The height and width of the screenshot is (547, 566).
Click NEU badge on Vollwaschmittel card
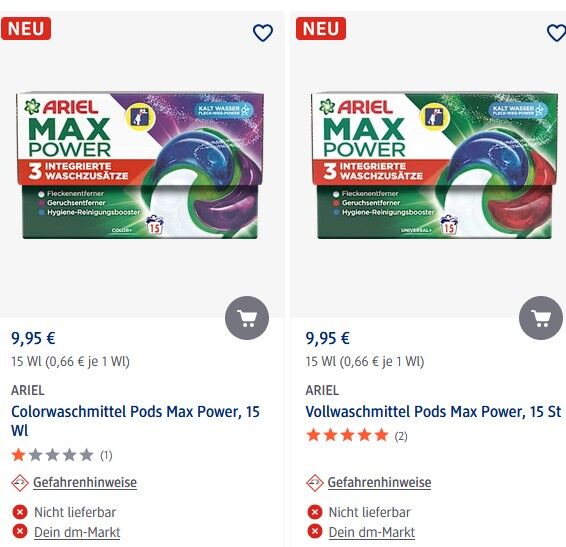[x=321, y=29]
